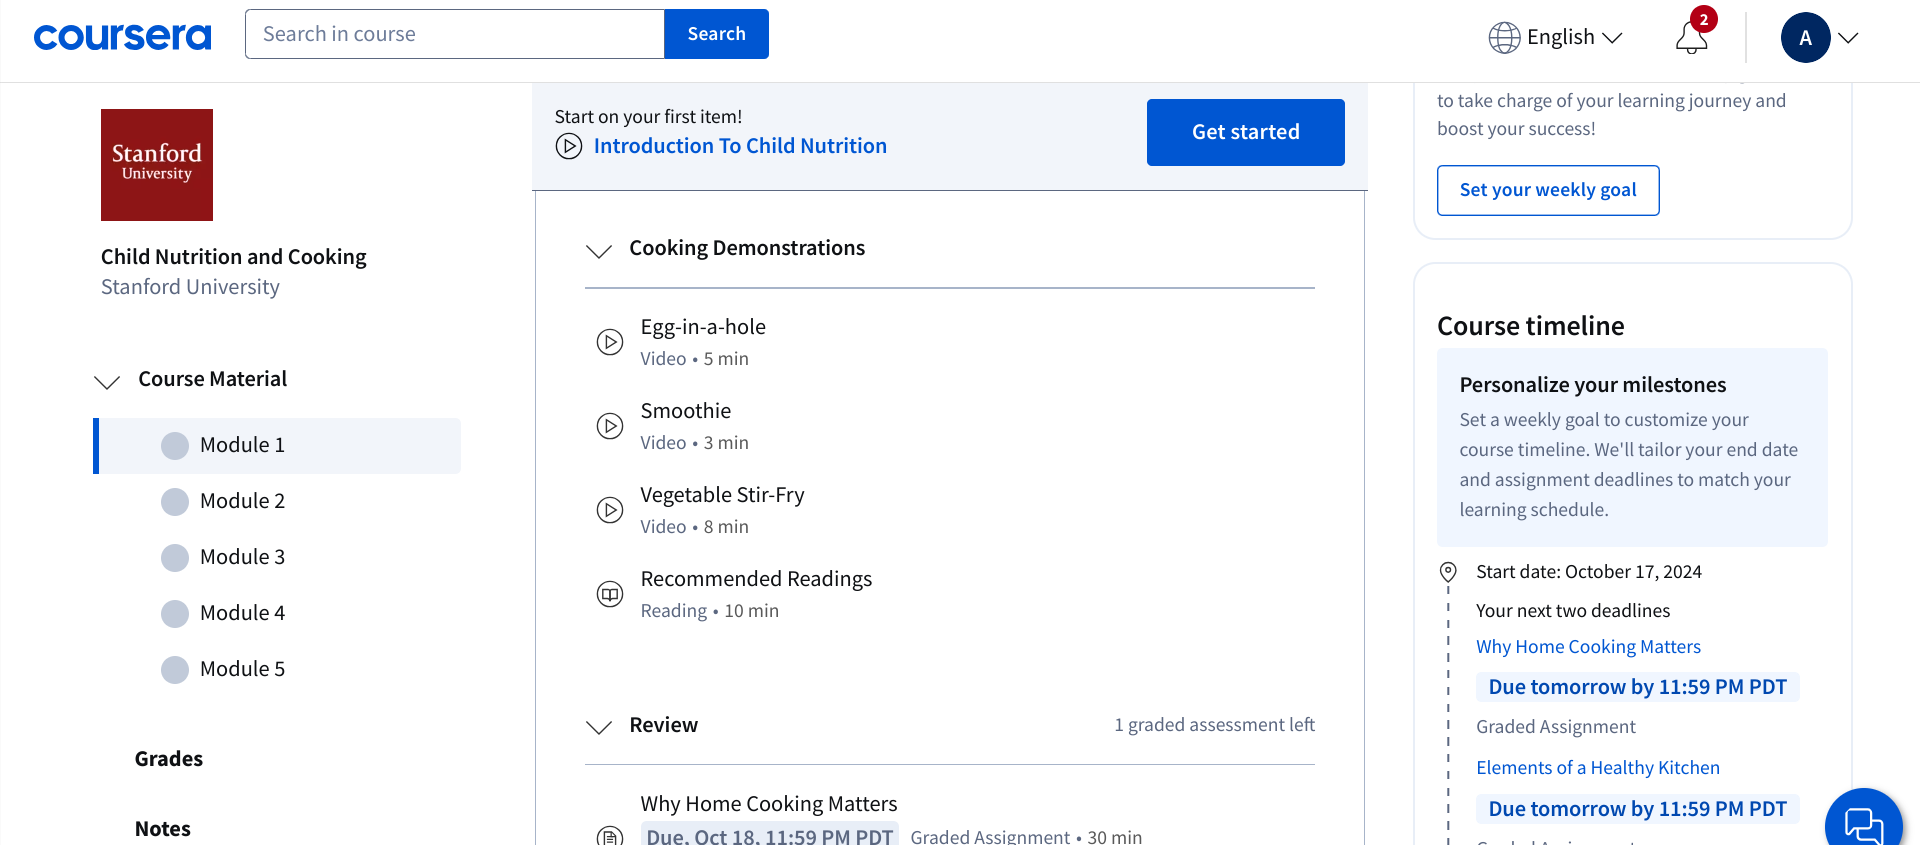Image resolution: width=1920 pixels, height=845 pixels.
Task: Click Set your weekly goal
Action: (1548, 190)
